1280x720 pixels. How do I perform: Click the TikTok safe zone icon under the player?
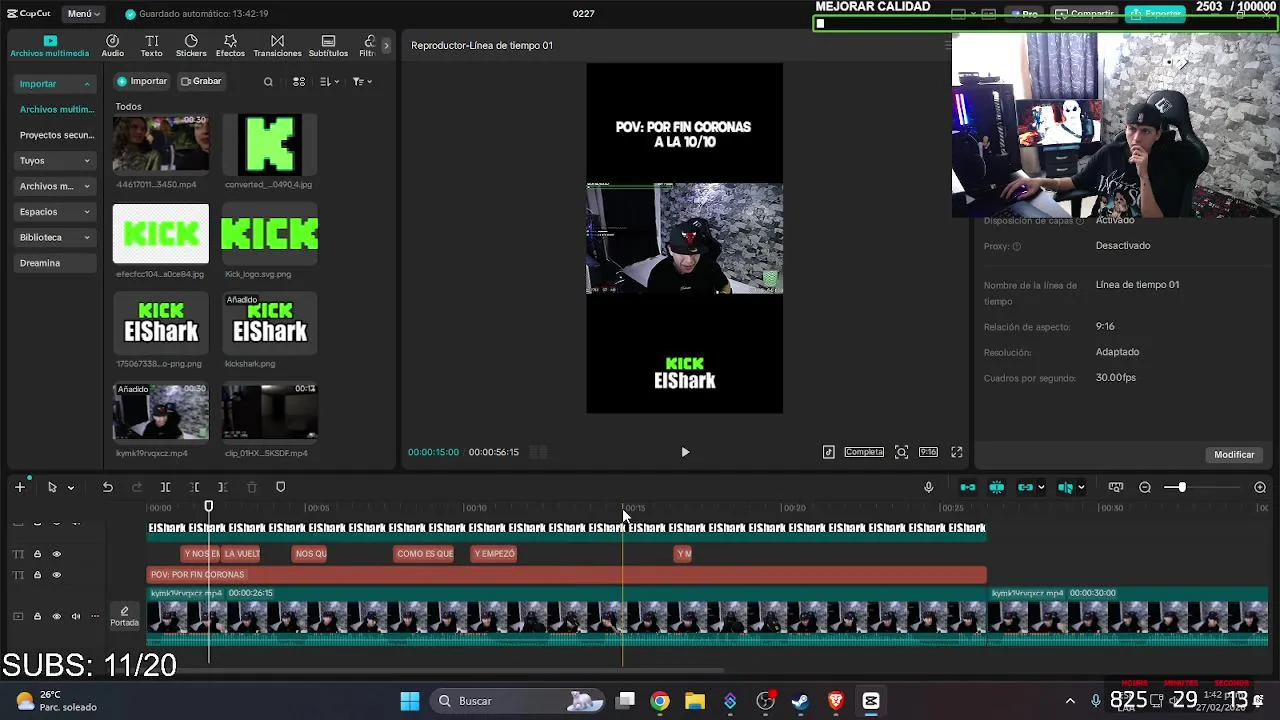coord(828,452)
